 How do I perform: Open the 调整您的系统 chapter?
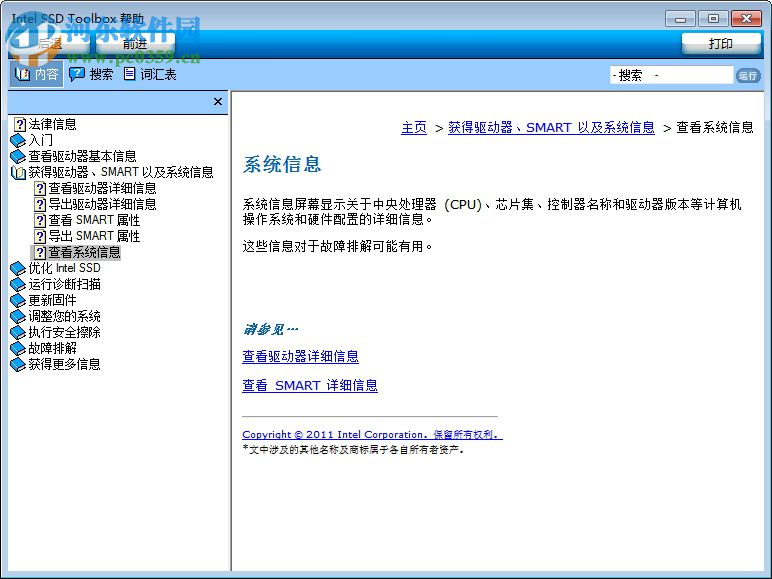pos(64,317)
